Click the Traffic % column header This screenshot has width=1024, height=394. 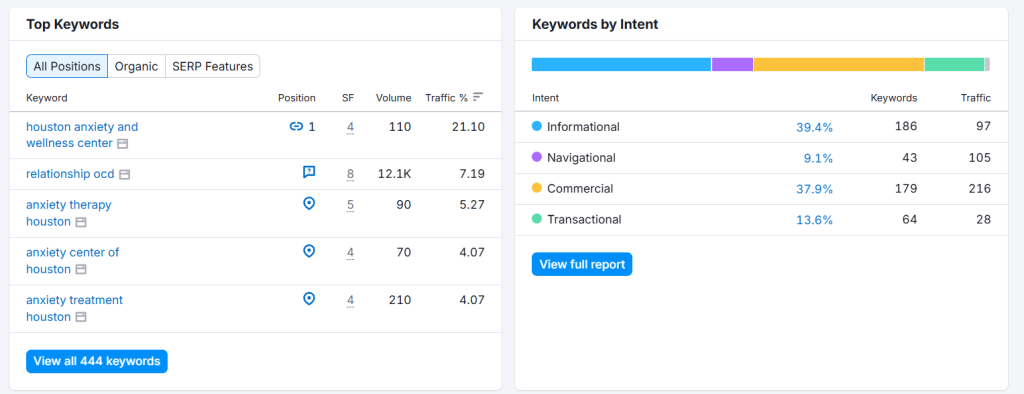pos(447,98)
